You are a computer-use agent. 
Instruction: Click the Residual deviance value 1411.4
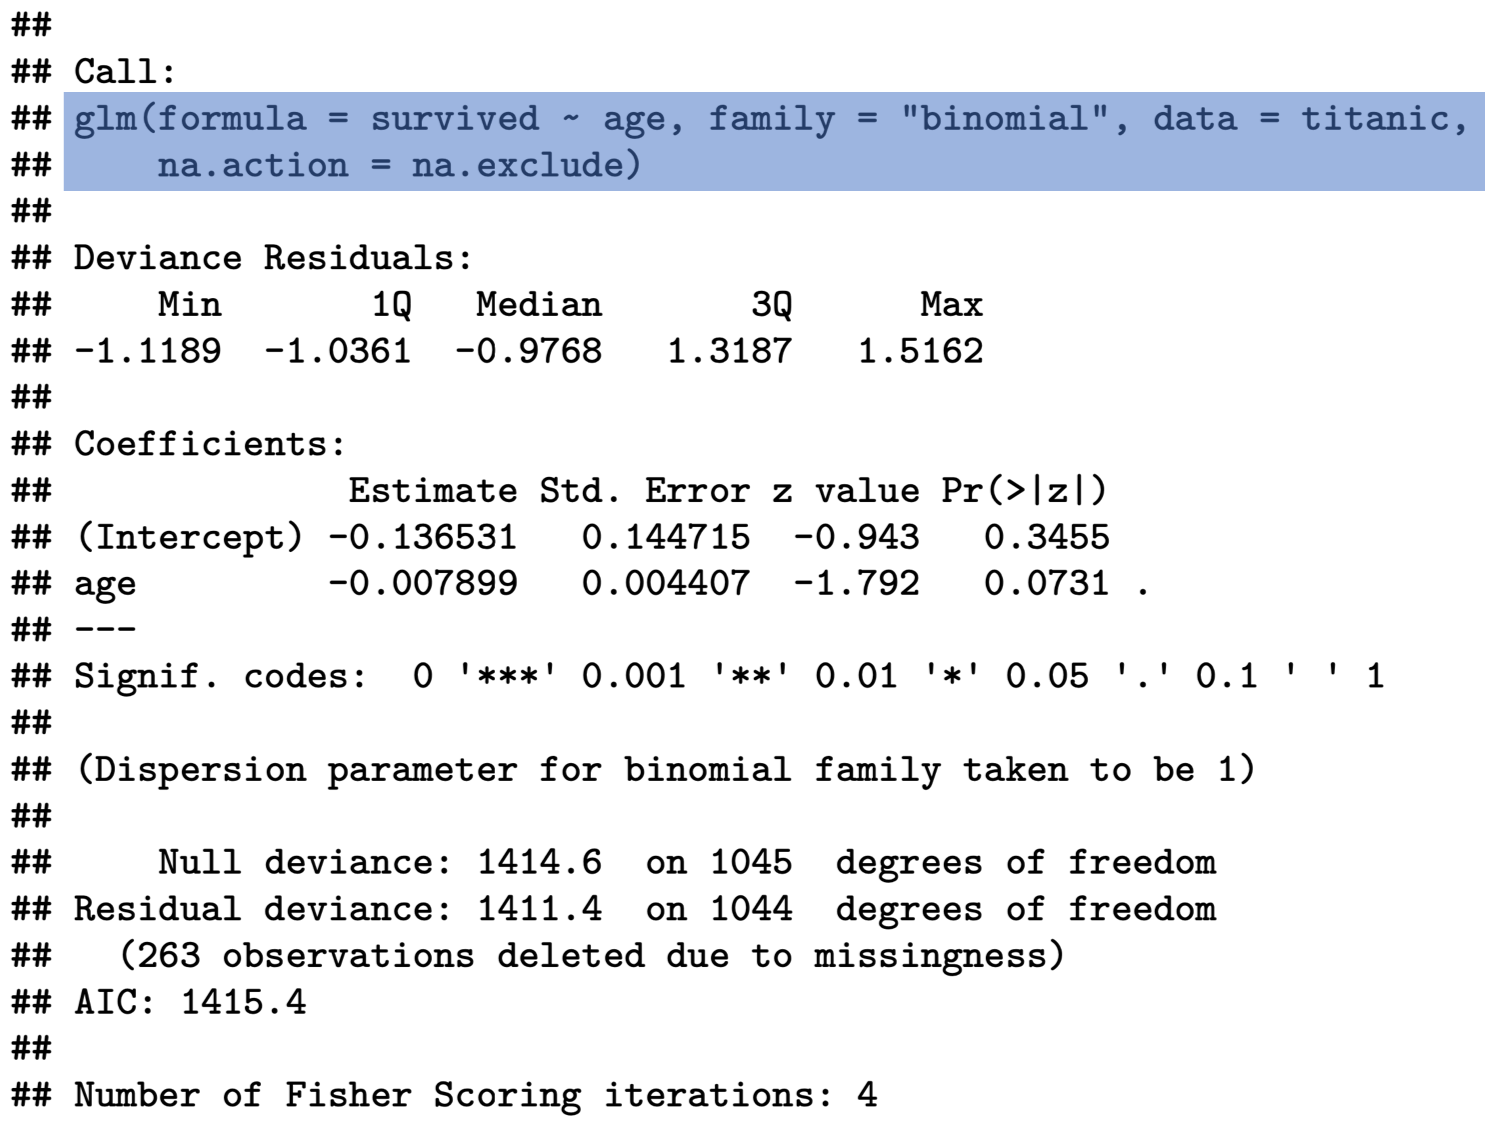(x=539, y=909)
